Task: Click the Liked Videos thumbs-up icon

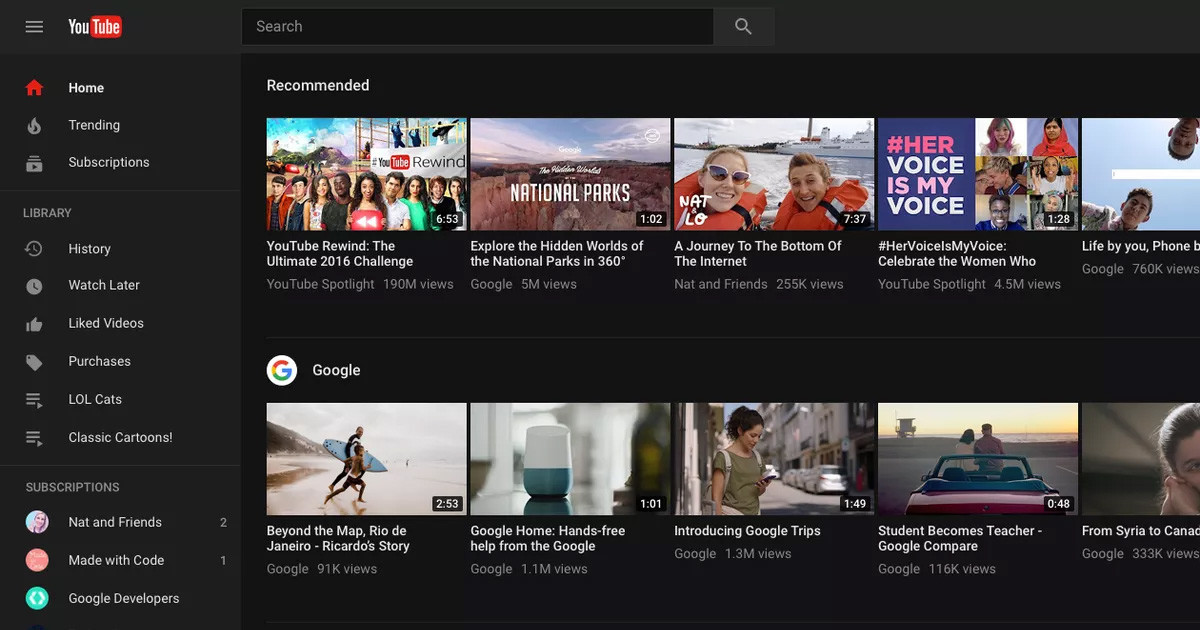Action: pos(34,324)
